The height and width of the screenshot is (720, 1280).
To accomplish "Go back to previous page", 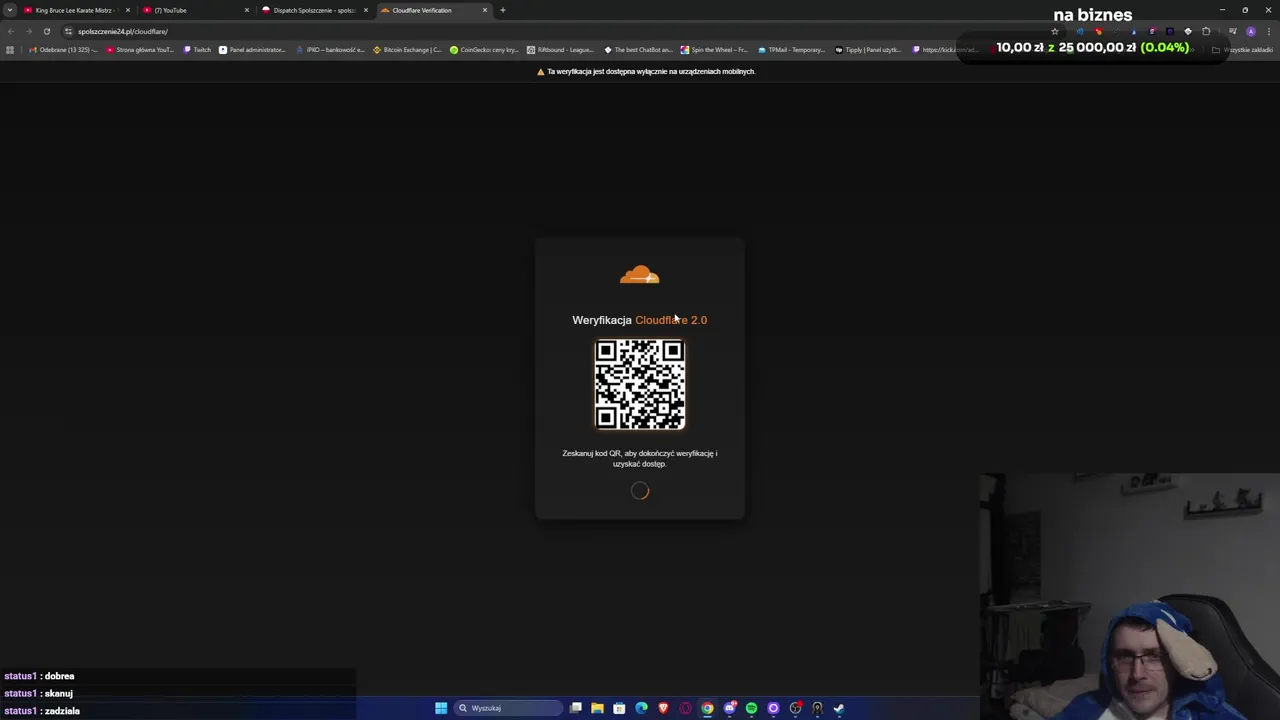I will click(x=10, y=31).
